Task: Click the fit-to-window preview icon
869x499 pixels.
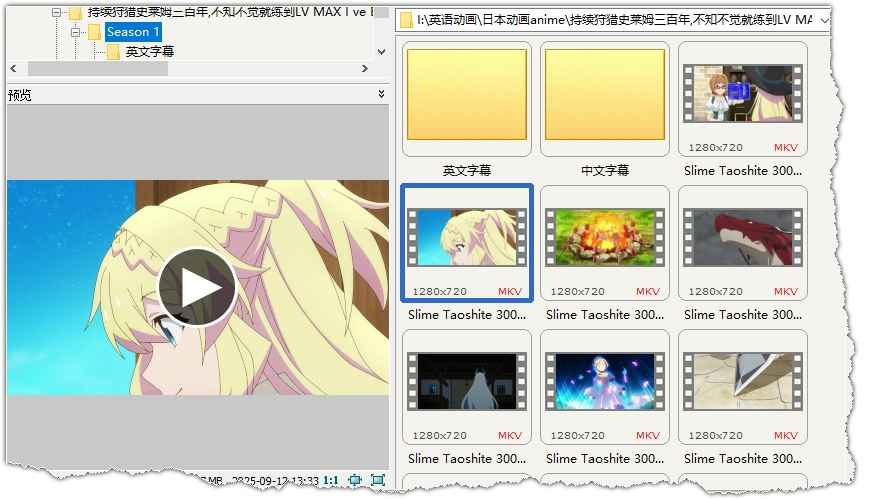Action: (x=355, y=481)
